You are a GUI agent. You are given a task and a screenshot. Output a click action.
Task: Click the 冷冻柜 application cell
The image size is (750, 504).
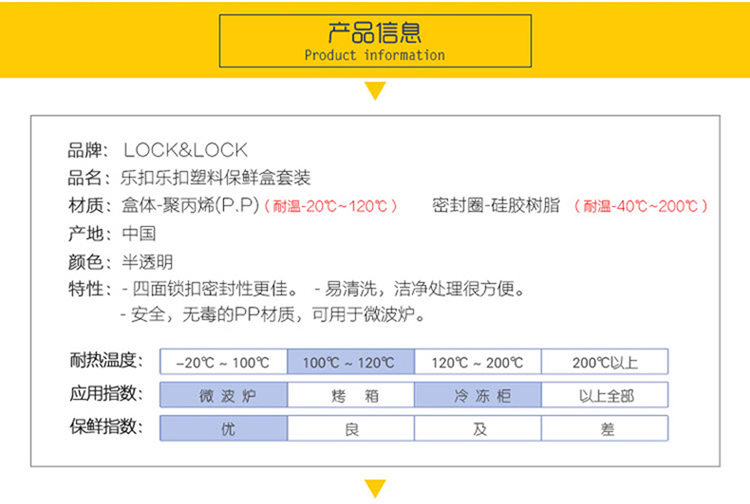click(x=477, y=395)
